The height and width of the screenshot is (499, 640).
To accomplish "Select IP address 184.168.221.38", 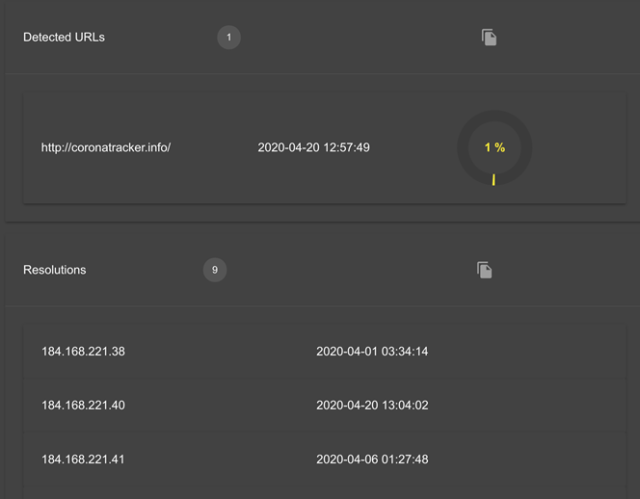I will 83,351.
